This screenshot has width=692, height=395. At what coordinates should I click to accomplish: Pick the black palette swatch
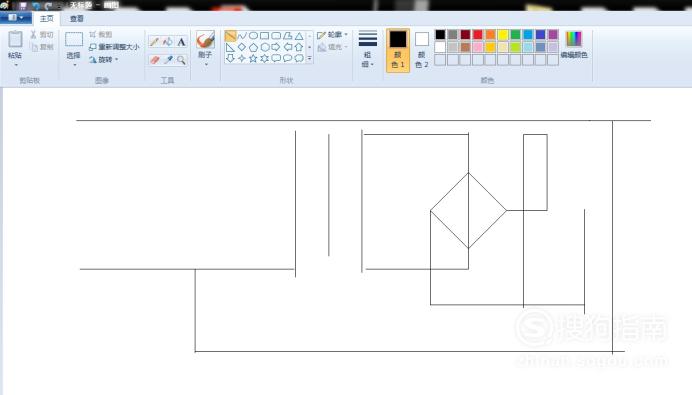pyautogui.click(x=440, y=34)
